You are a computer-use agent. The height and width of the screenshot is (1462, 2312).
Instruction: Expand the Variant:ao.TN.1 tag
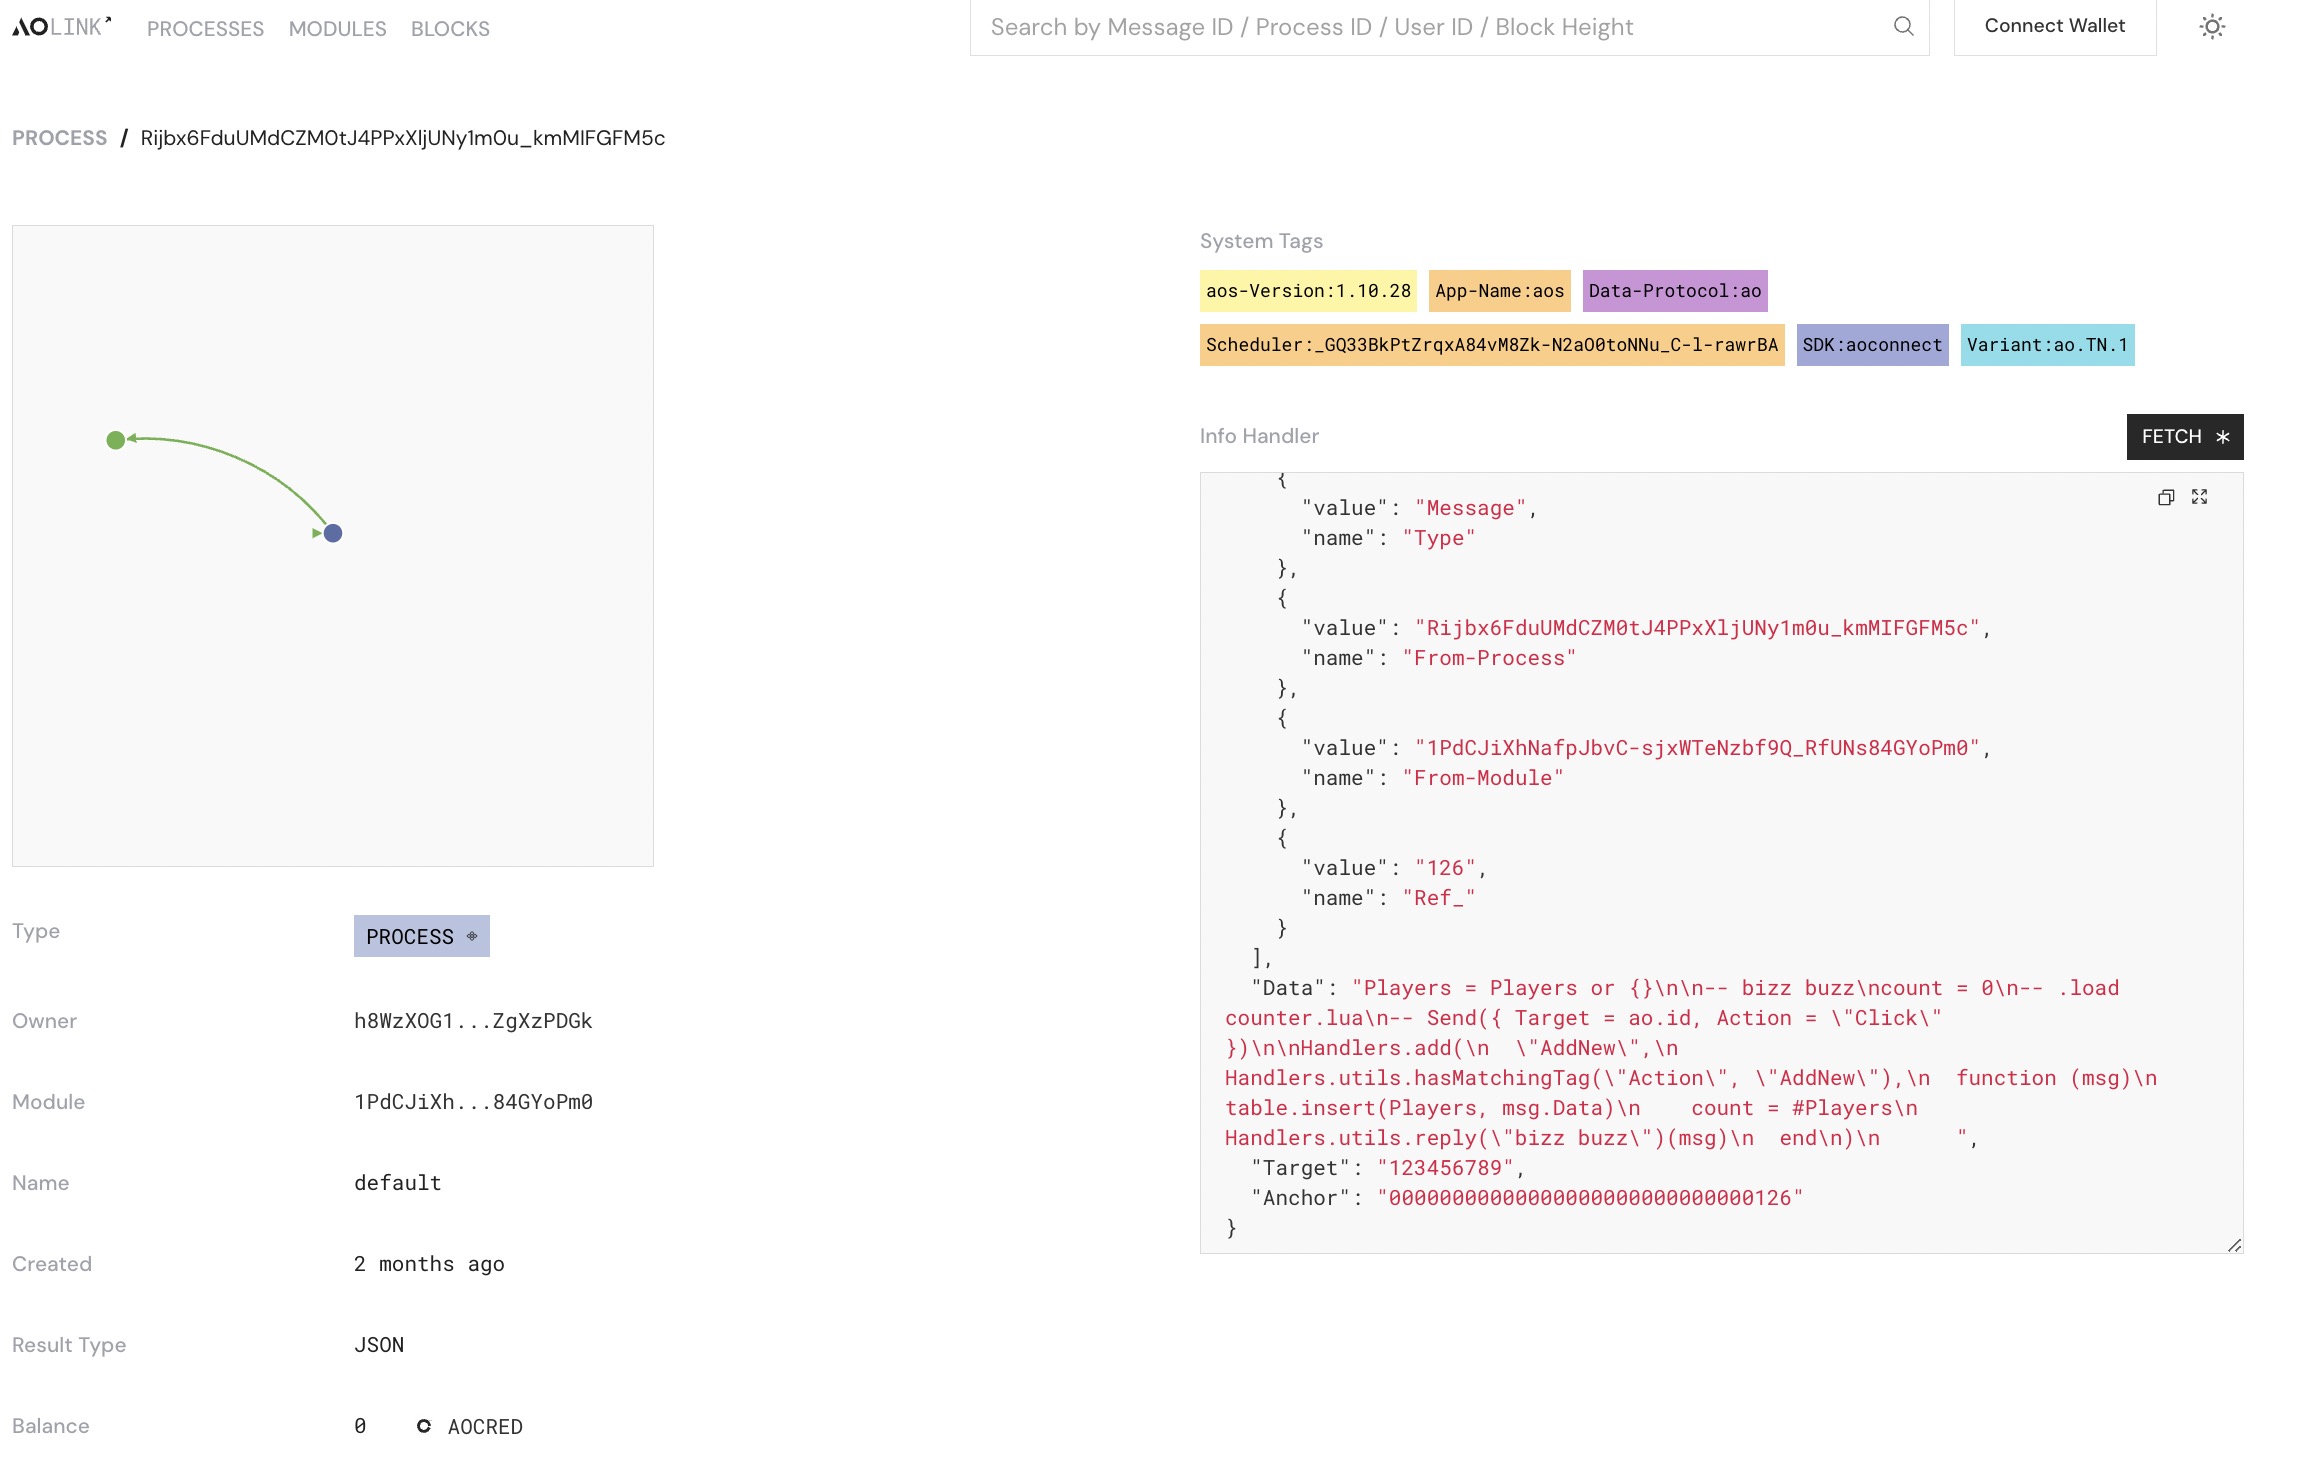click(2048, 344)
